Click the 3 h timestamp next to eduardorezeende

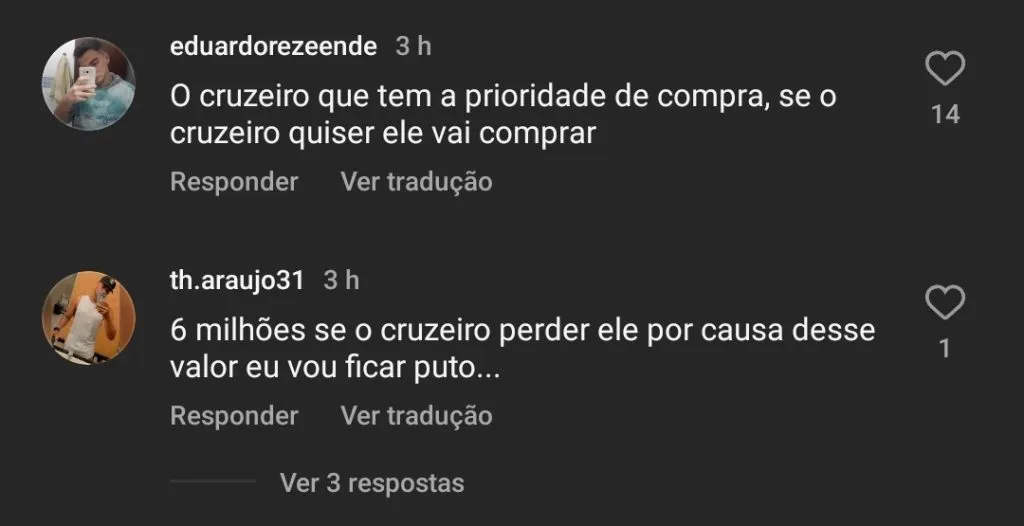[413, 46]
